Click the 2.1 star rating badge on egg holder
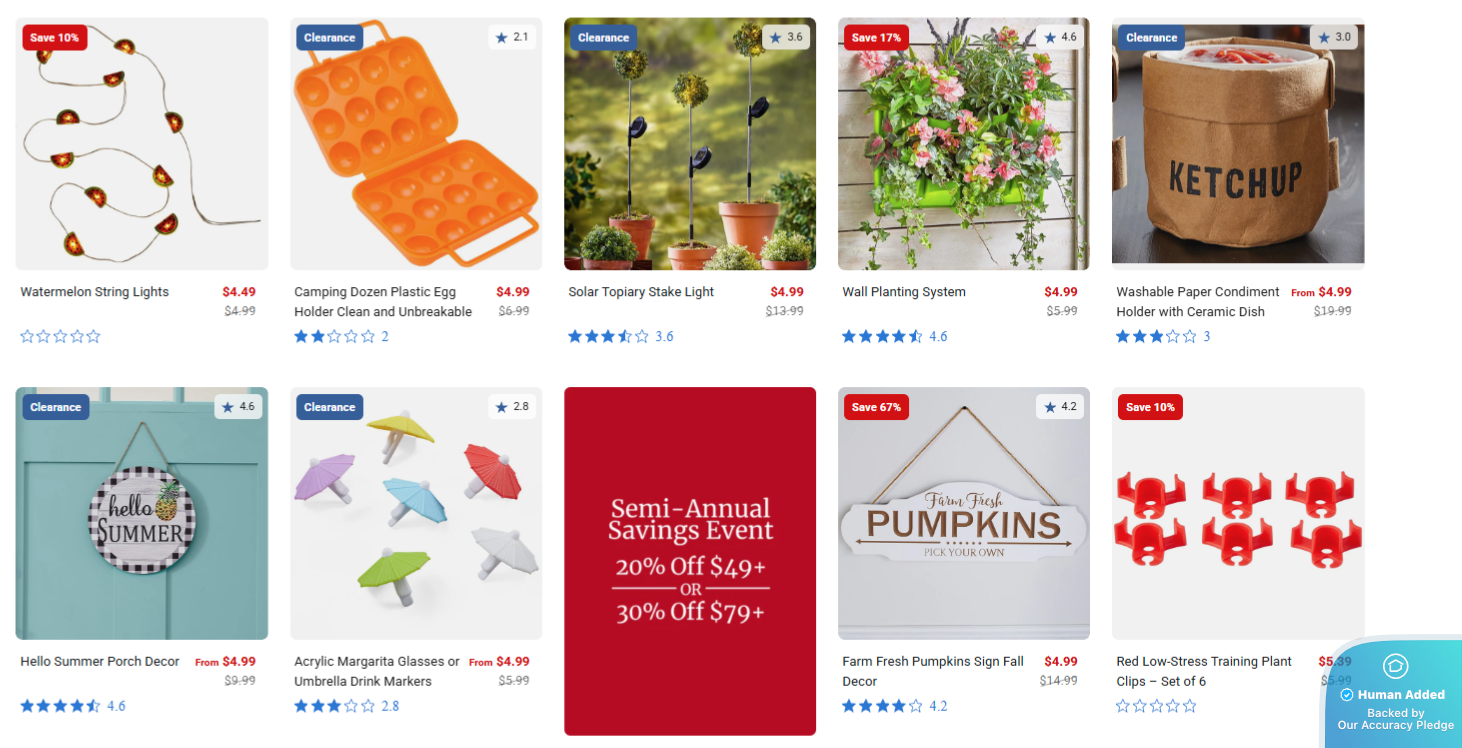 point(513,37)
